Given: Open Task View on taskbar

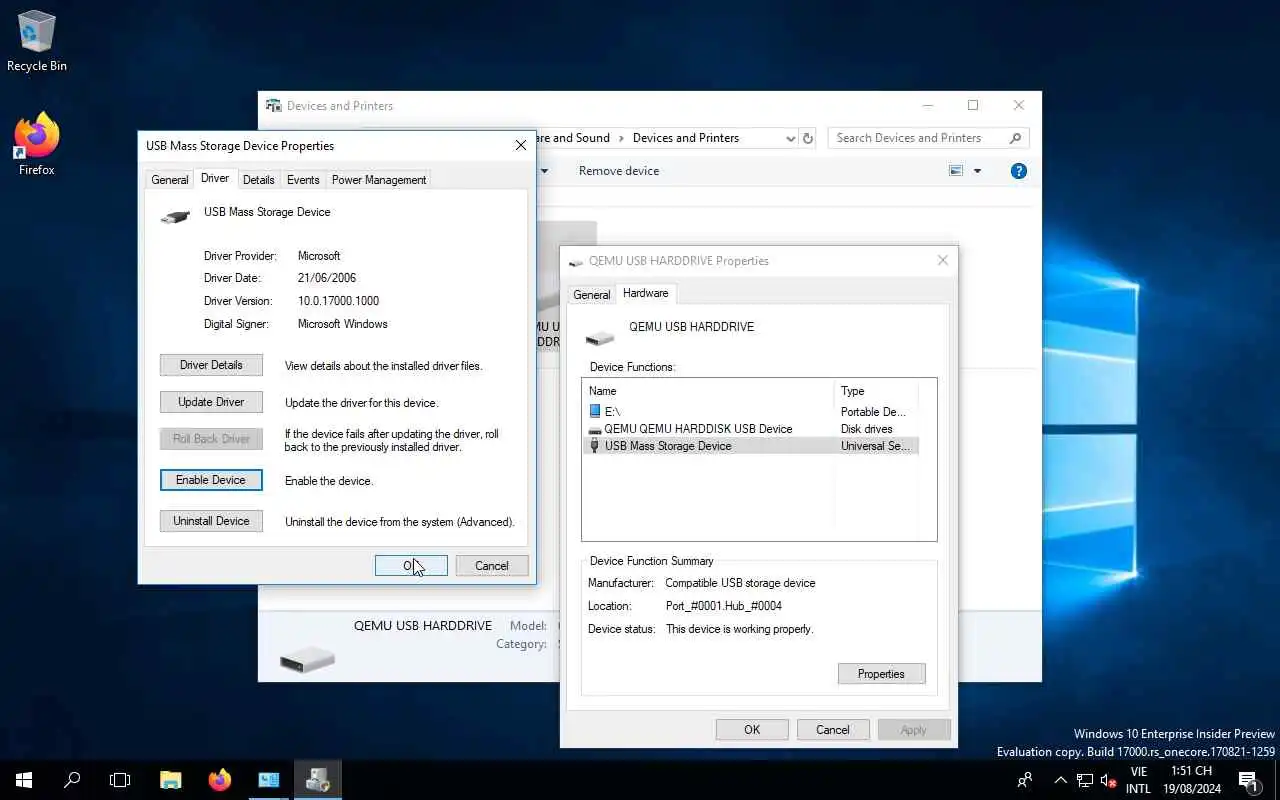Looking at the screenshot, I should pyautogui.click(x=120, y=780).
